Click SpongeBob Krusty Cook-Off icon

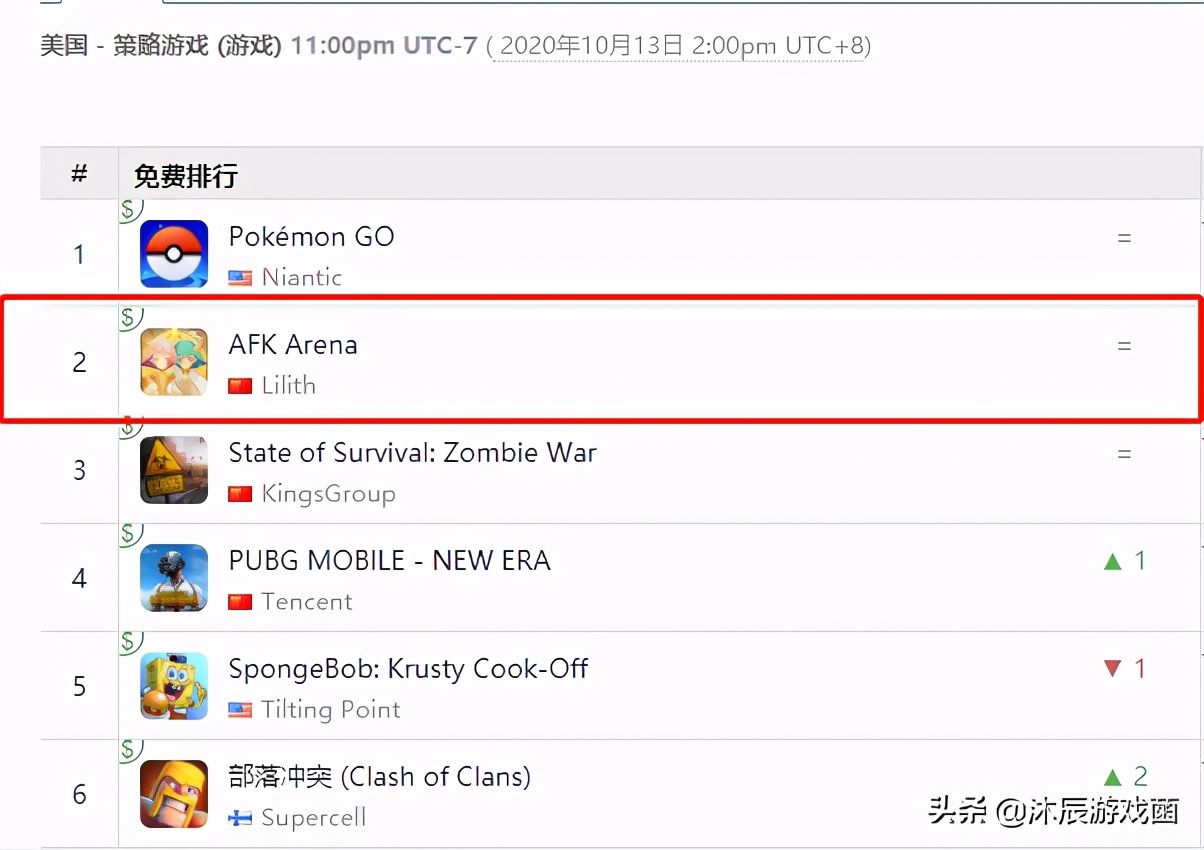coord(174,686)
